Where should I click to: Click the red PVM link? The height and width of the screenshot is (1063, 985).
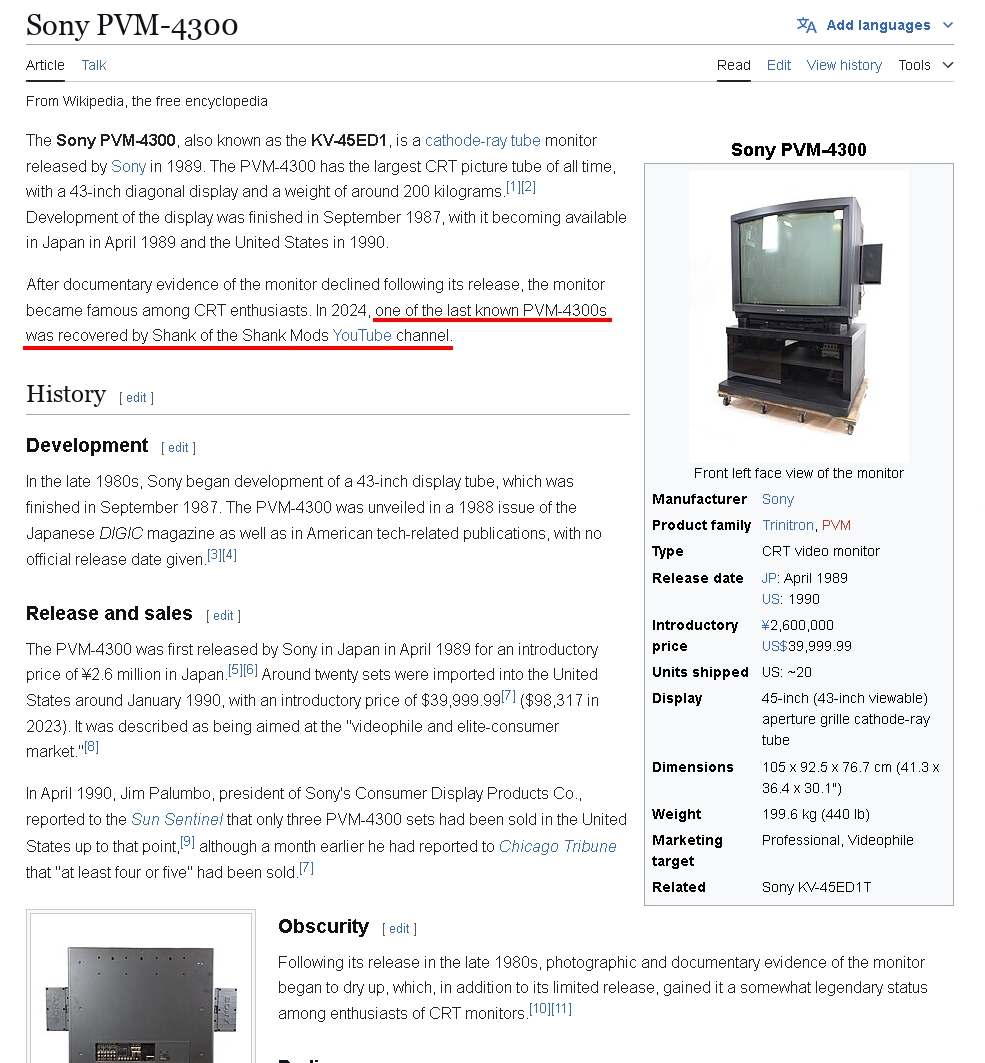(836, 525)
